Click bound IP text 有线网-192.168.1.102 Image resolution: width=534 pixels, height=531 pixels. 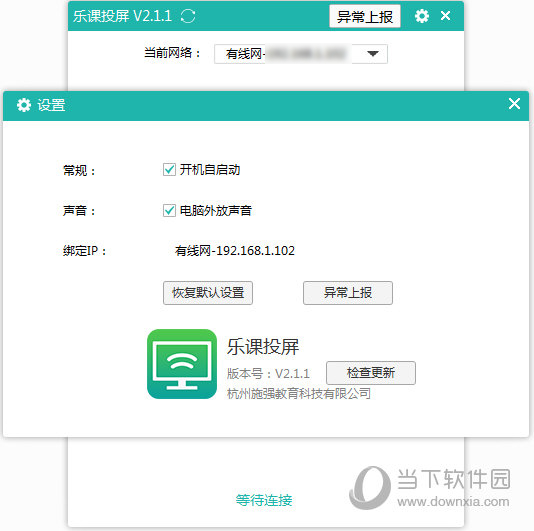235,251
